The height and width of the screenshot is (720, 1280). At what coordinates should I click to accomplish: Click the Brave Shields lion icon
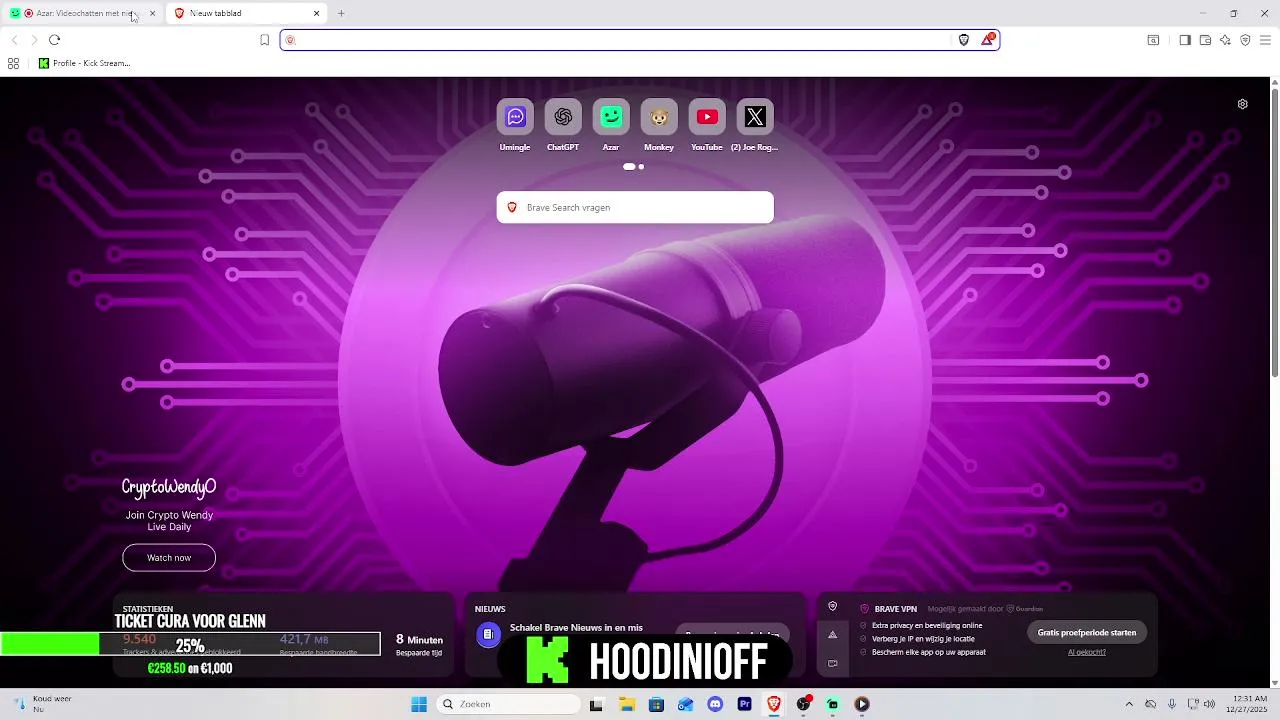point(964,40)
